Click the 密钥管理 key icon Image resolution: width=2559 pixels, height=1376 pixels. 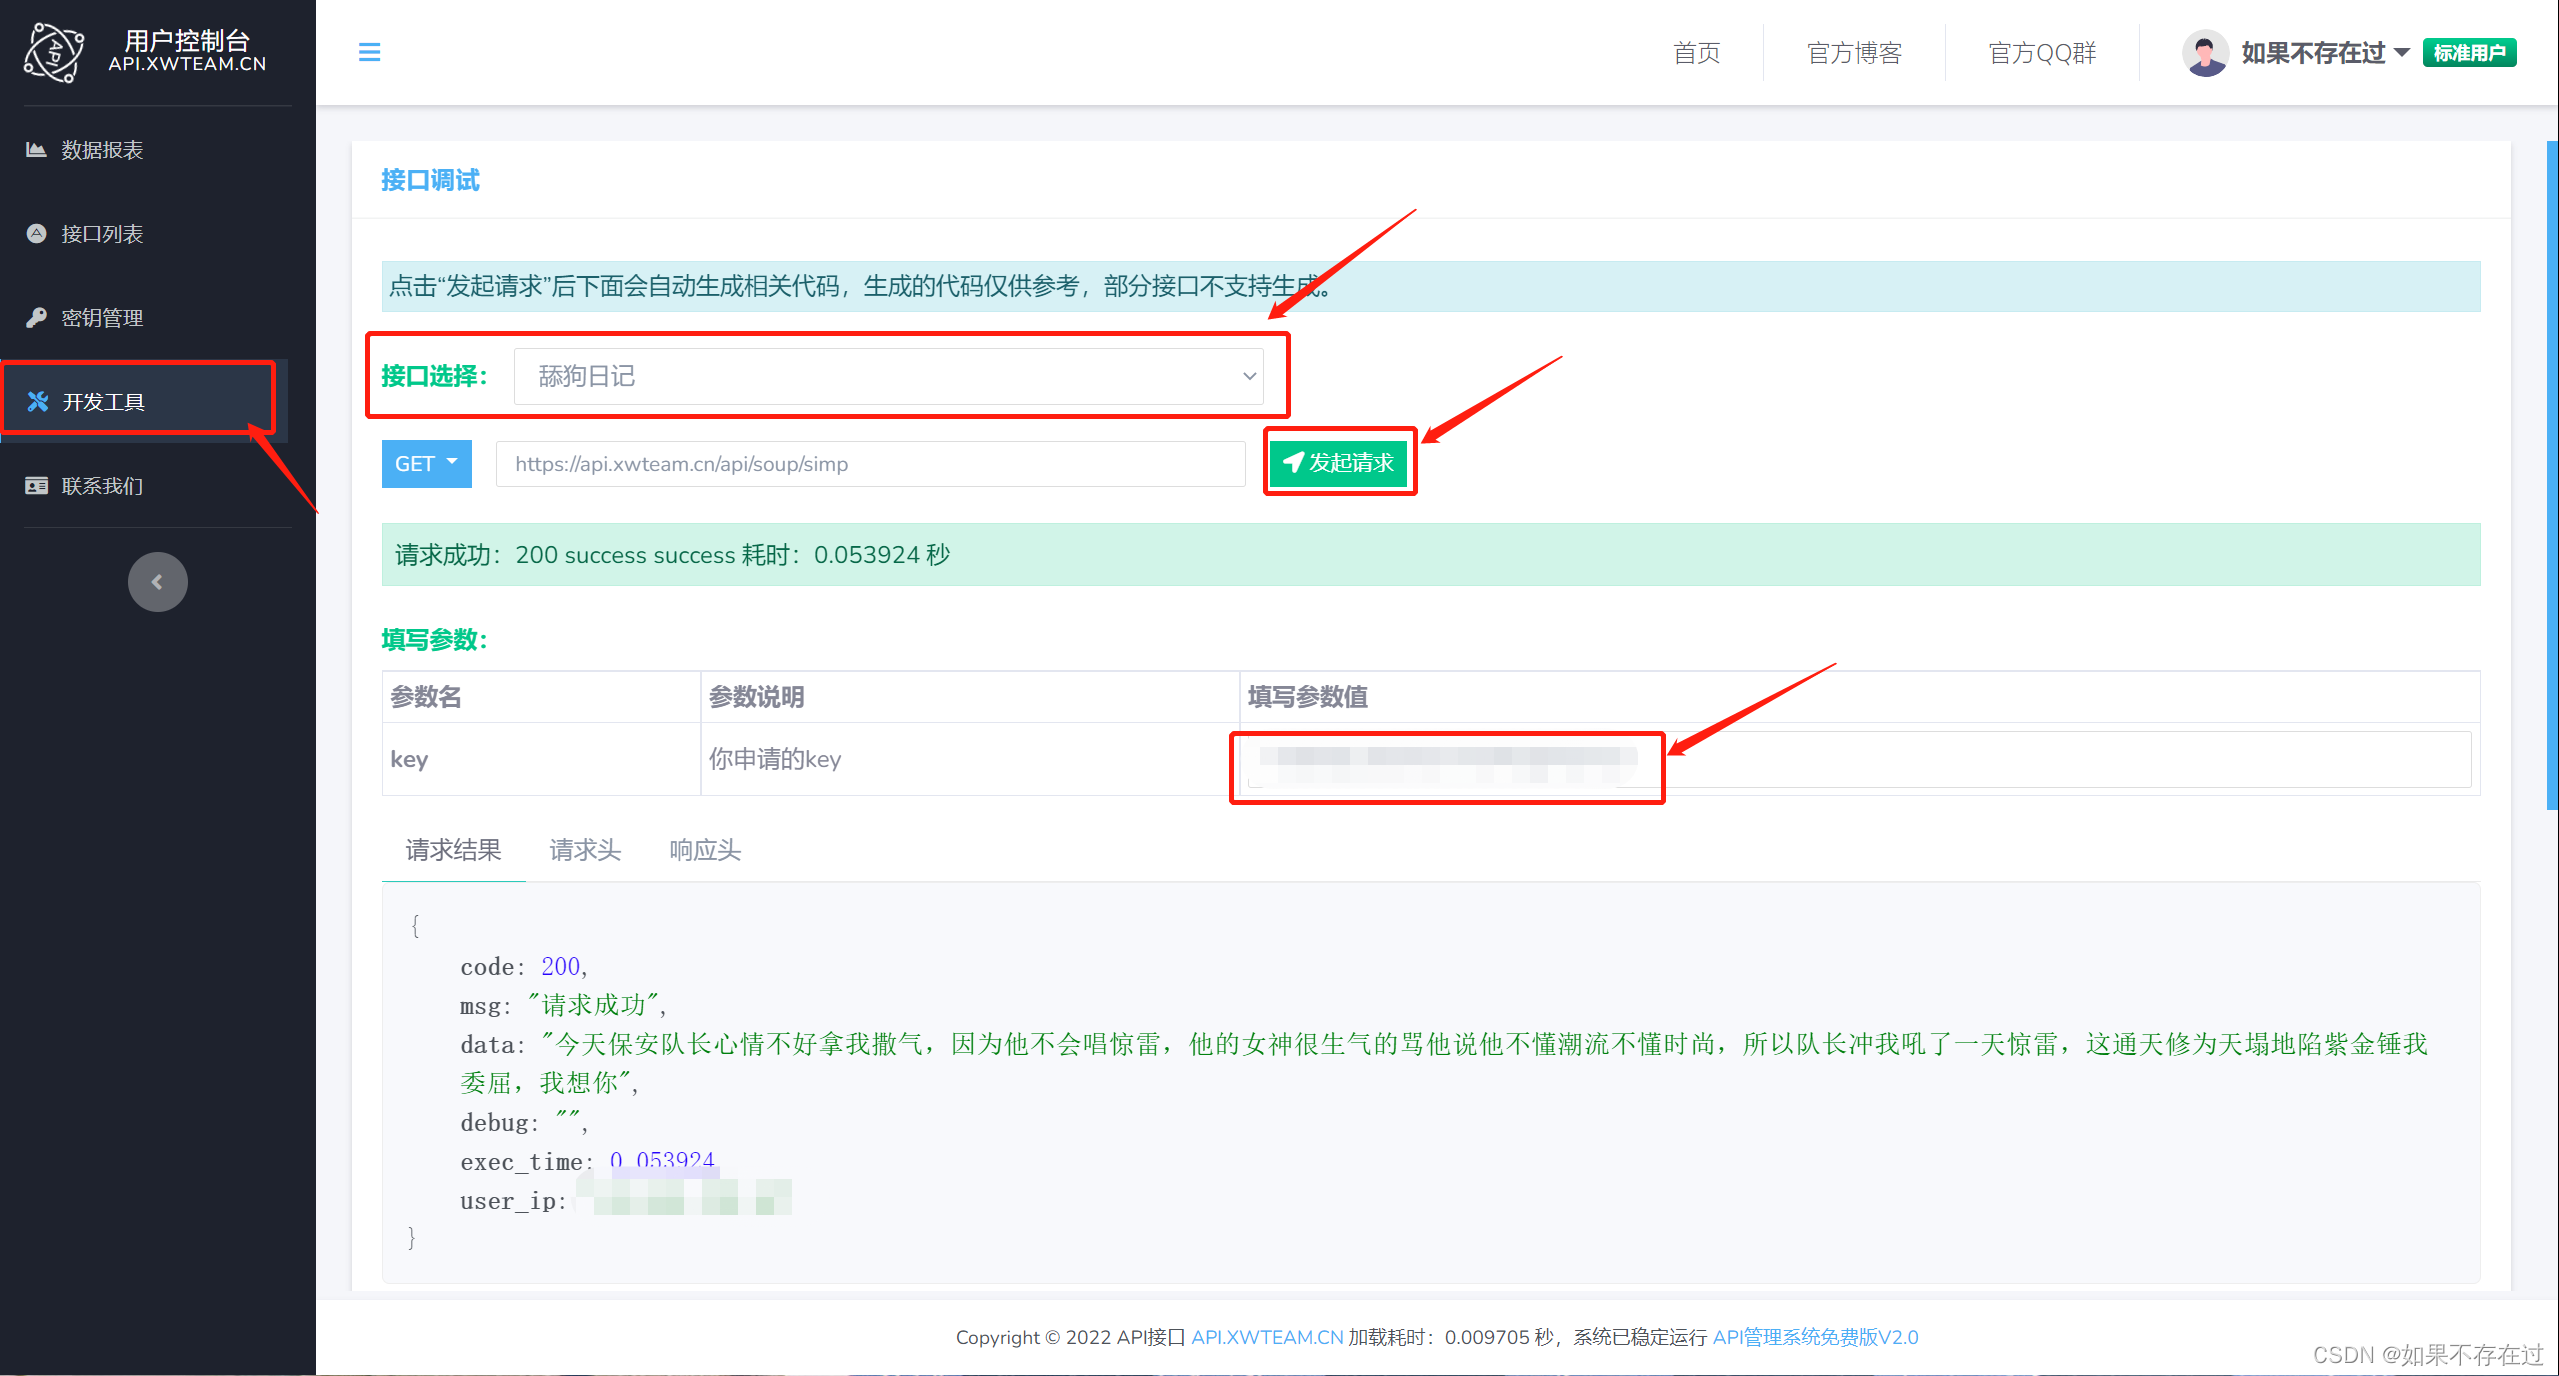click(36, 318)
